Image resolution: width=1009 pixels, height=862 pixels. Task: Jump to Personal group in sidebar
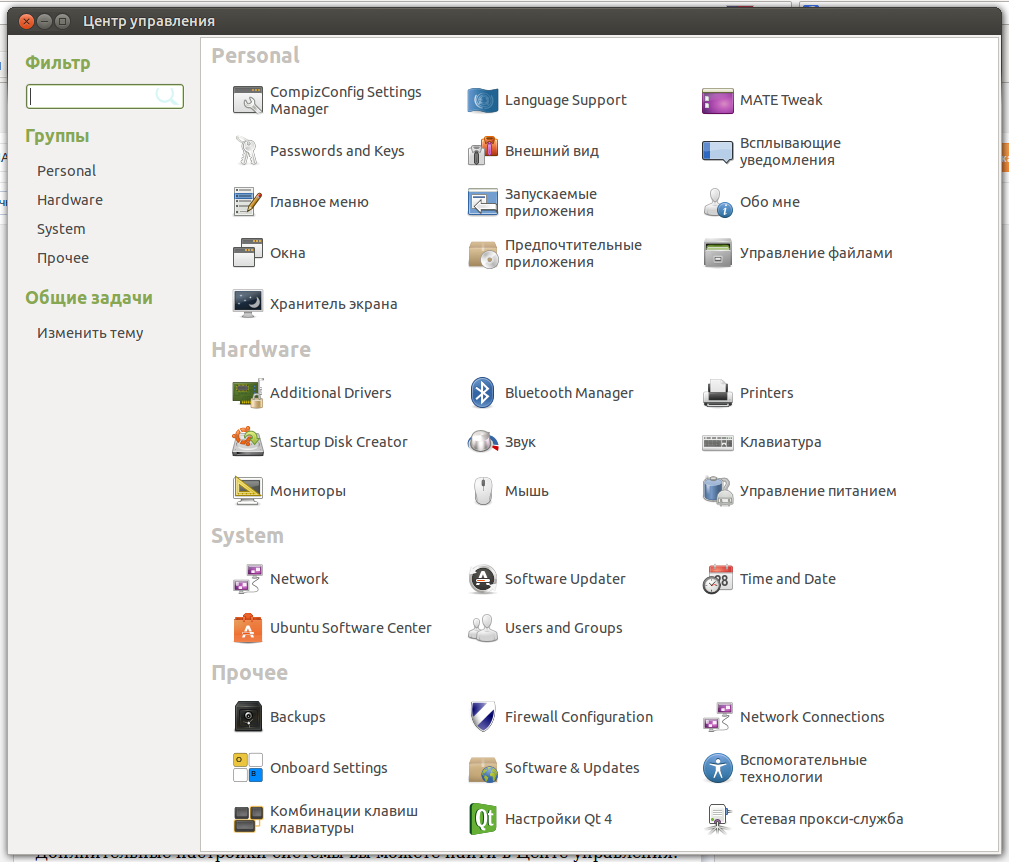tap(66, 171)
